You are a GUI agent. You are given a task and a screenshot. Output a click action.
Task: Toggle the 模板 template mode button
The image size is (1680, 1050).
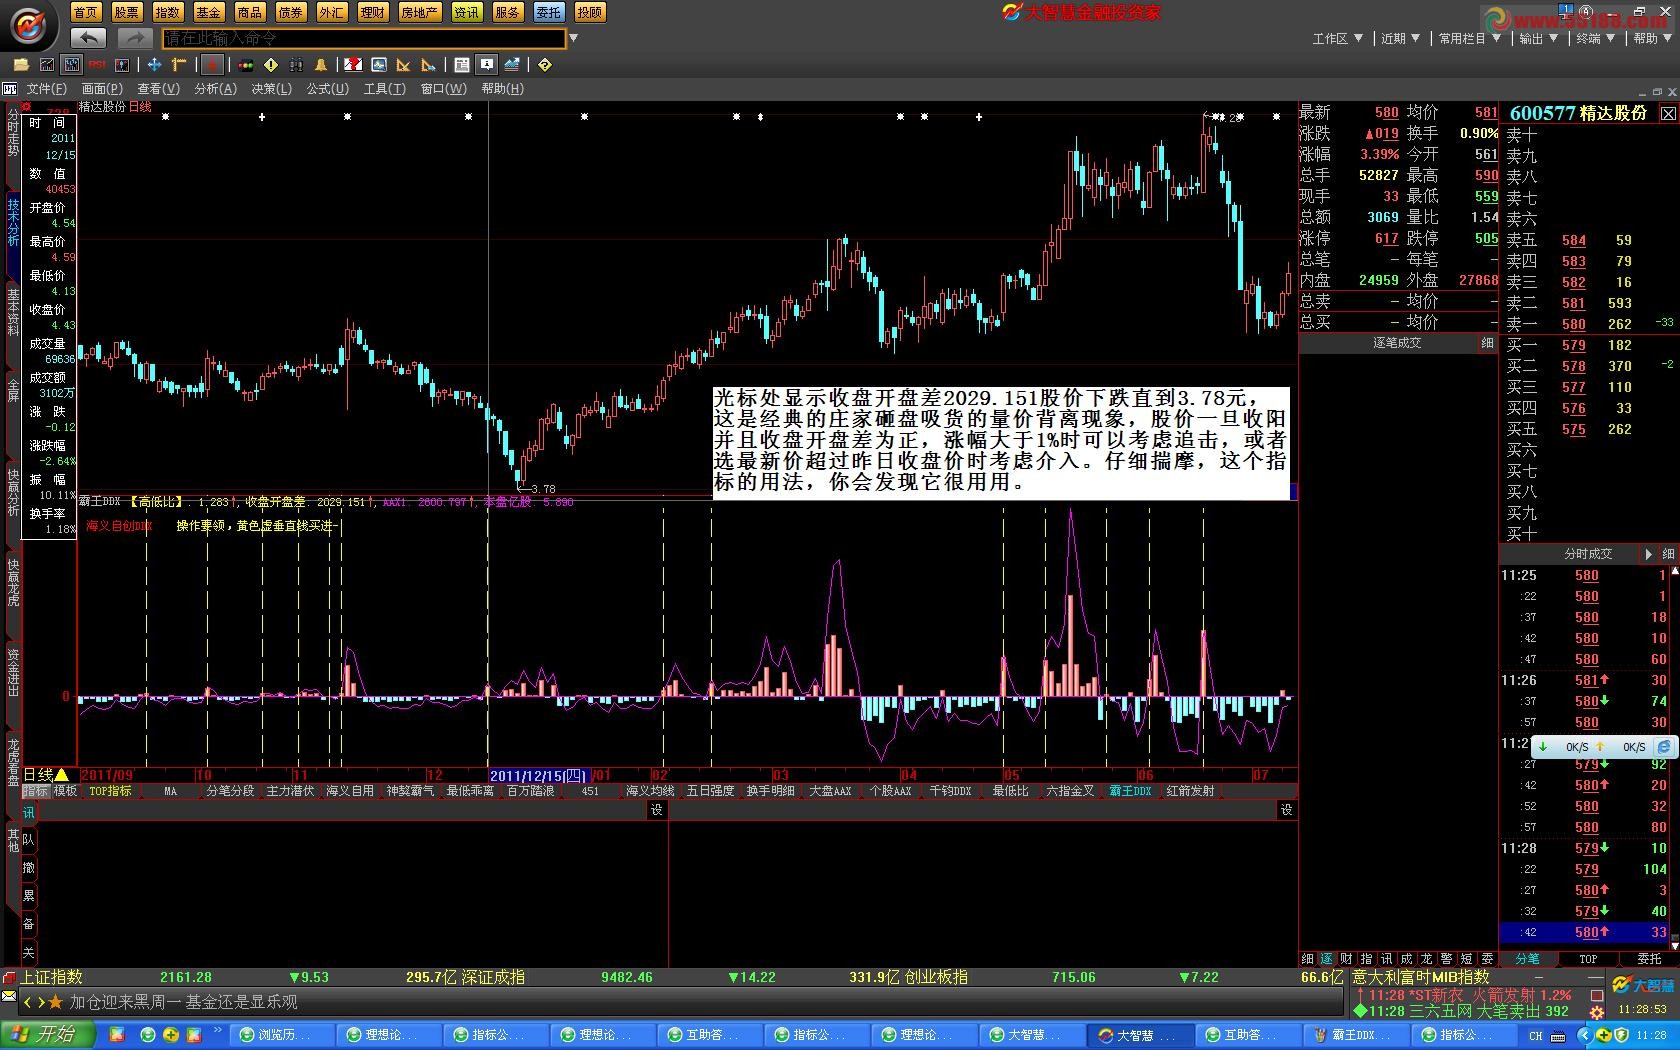tap(66, 791)
